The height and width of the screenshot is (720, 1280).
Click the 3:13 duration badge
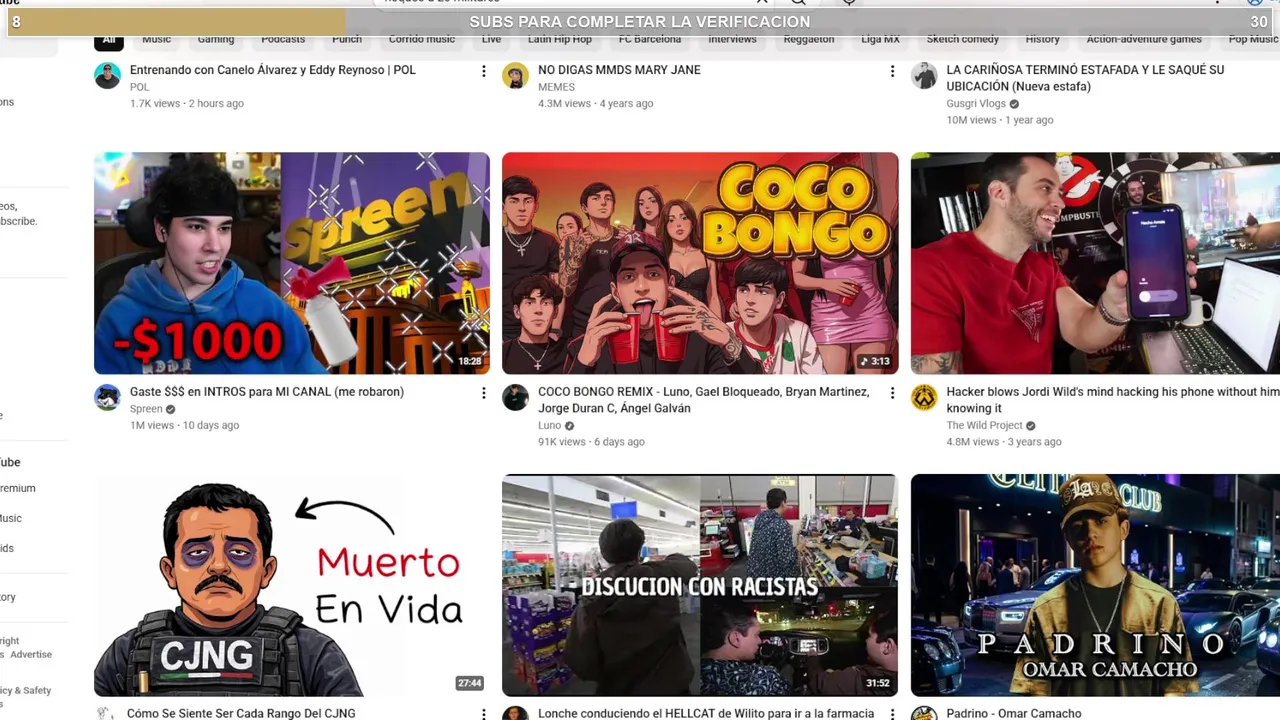tap(874, 362)
